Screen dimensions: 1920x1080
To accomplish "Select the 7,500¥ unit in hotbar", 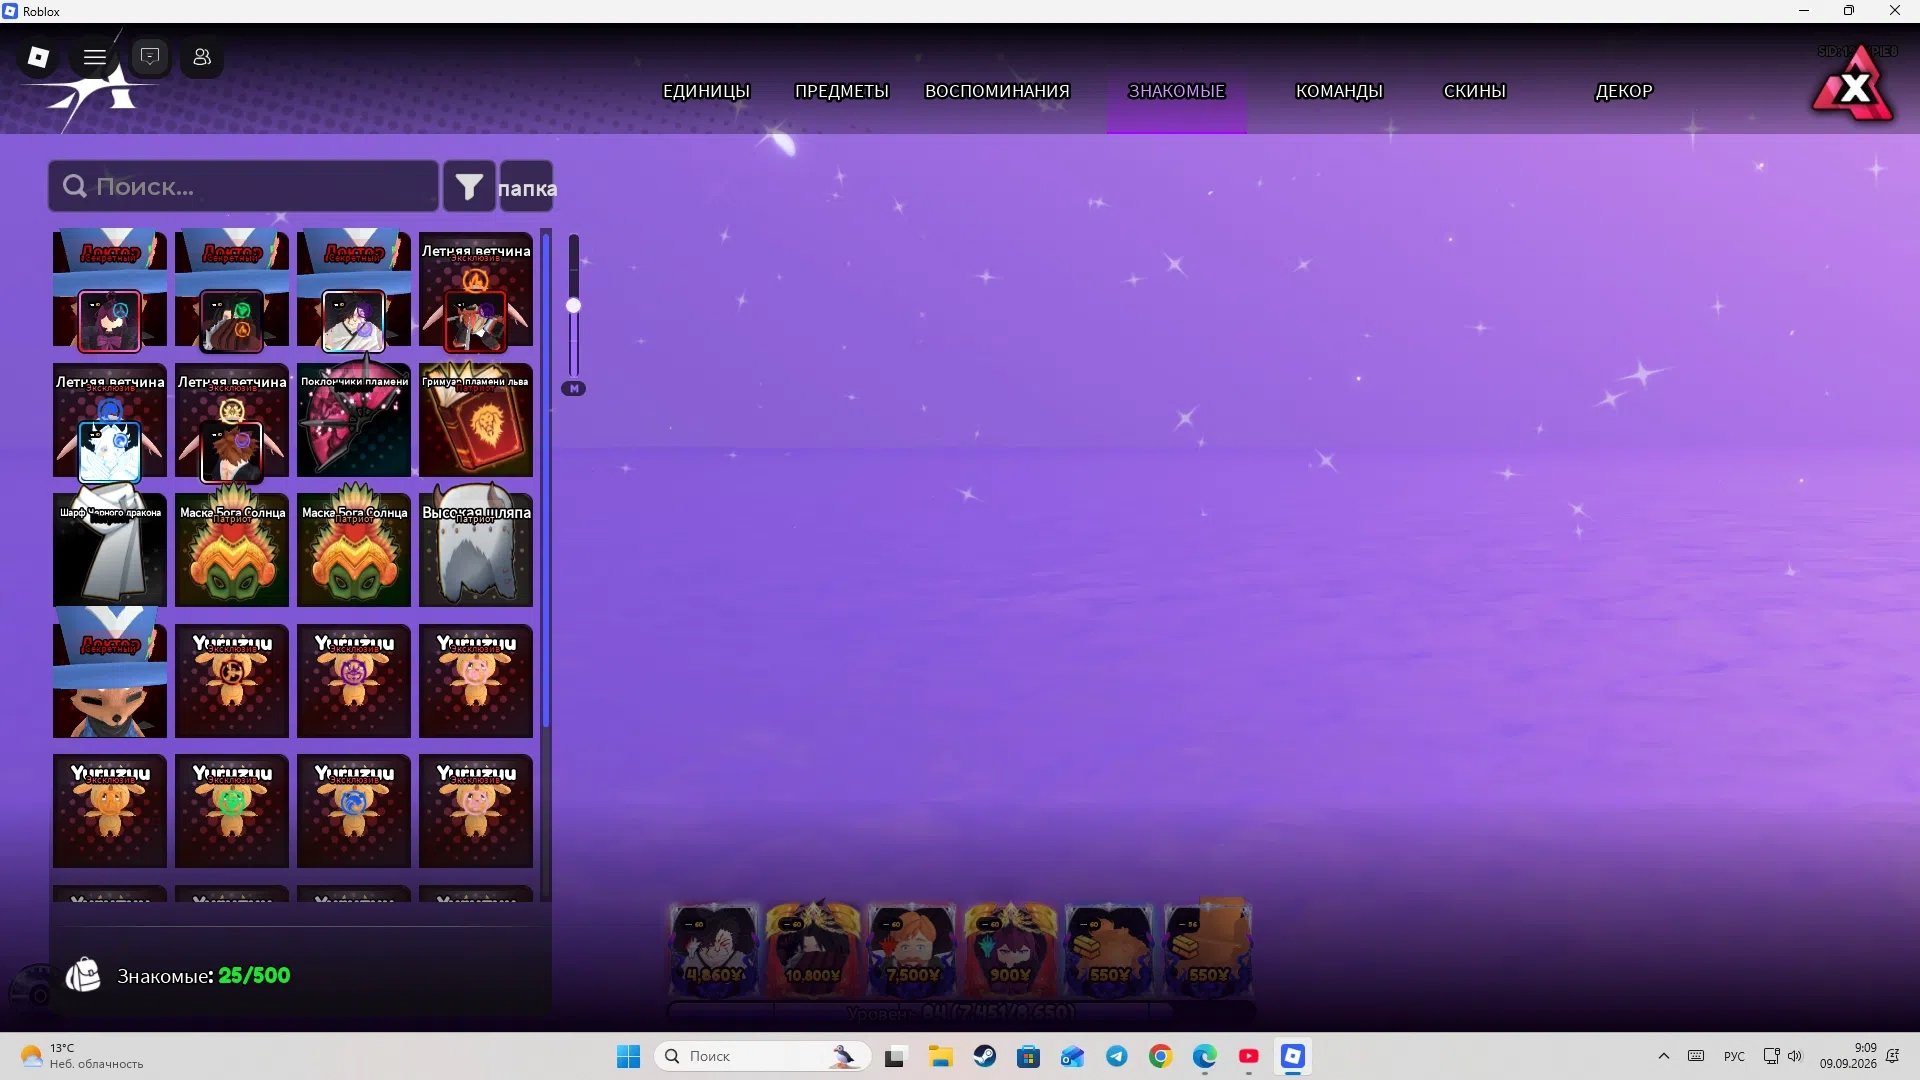I will click(912, 950).
